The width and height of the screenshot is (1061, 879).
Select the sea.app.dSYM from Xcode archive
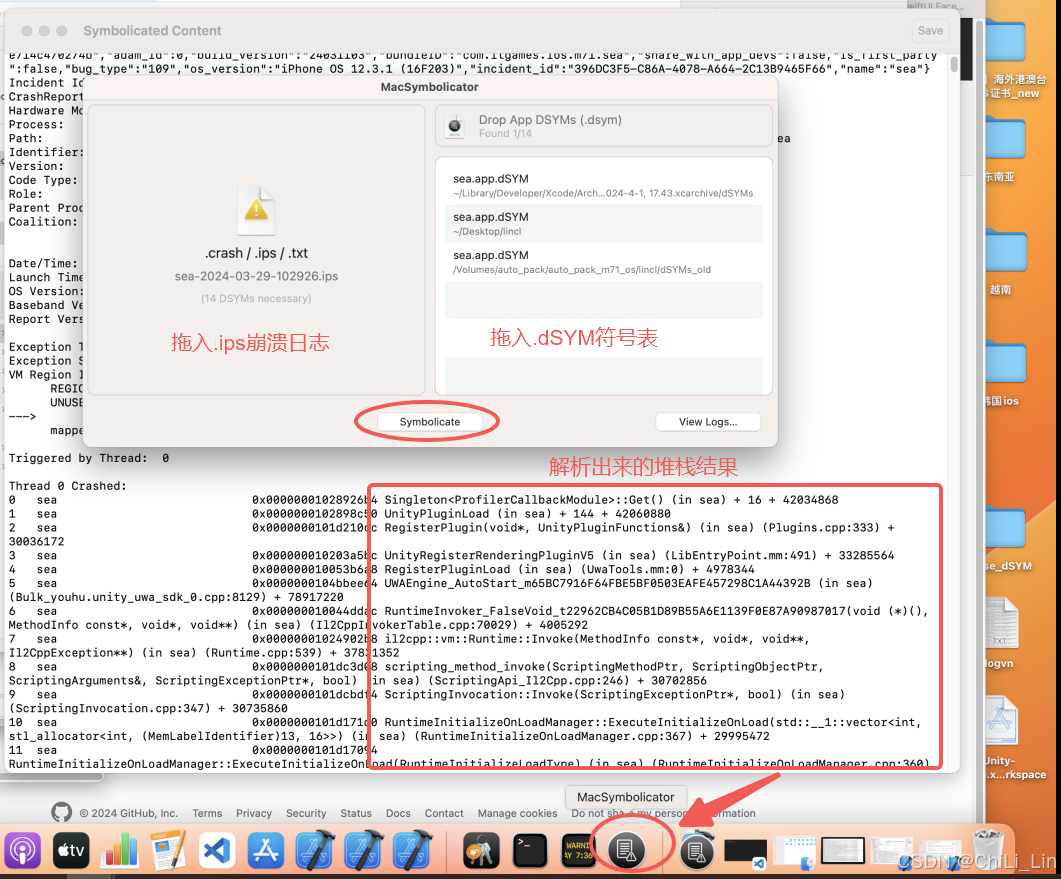coord(603,185)
